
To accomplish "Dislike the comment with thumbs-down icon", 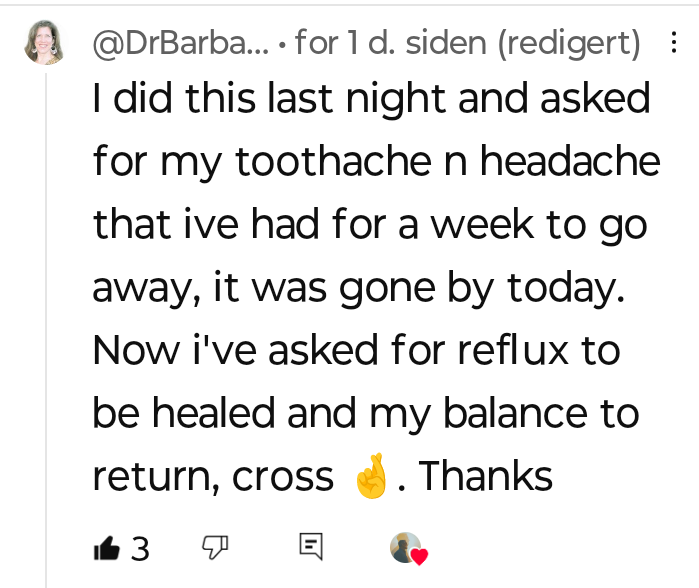I will click(215, 546).
